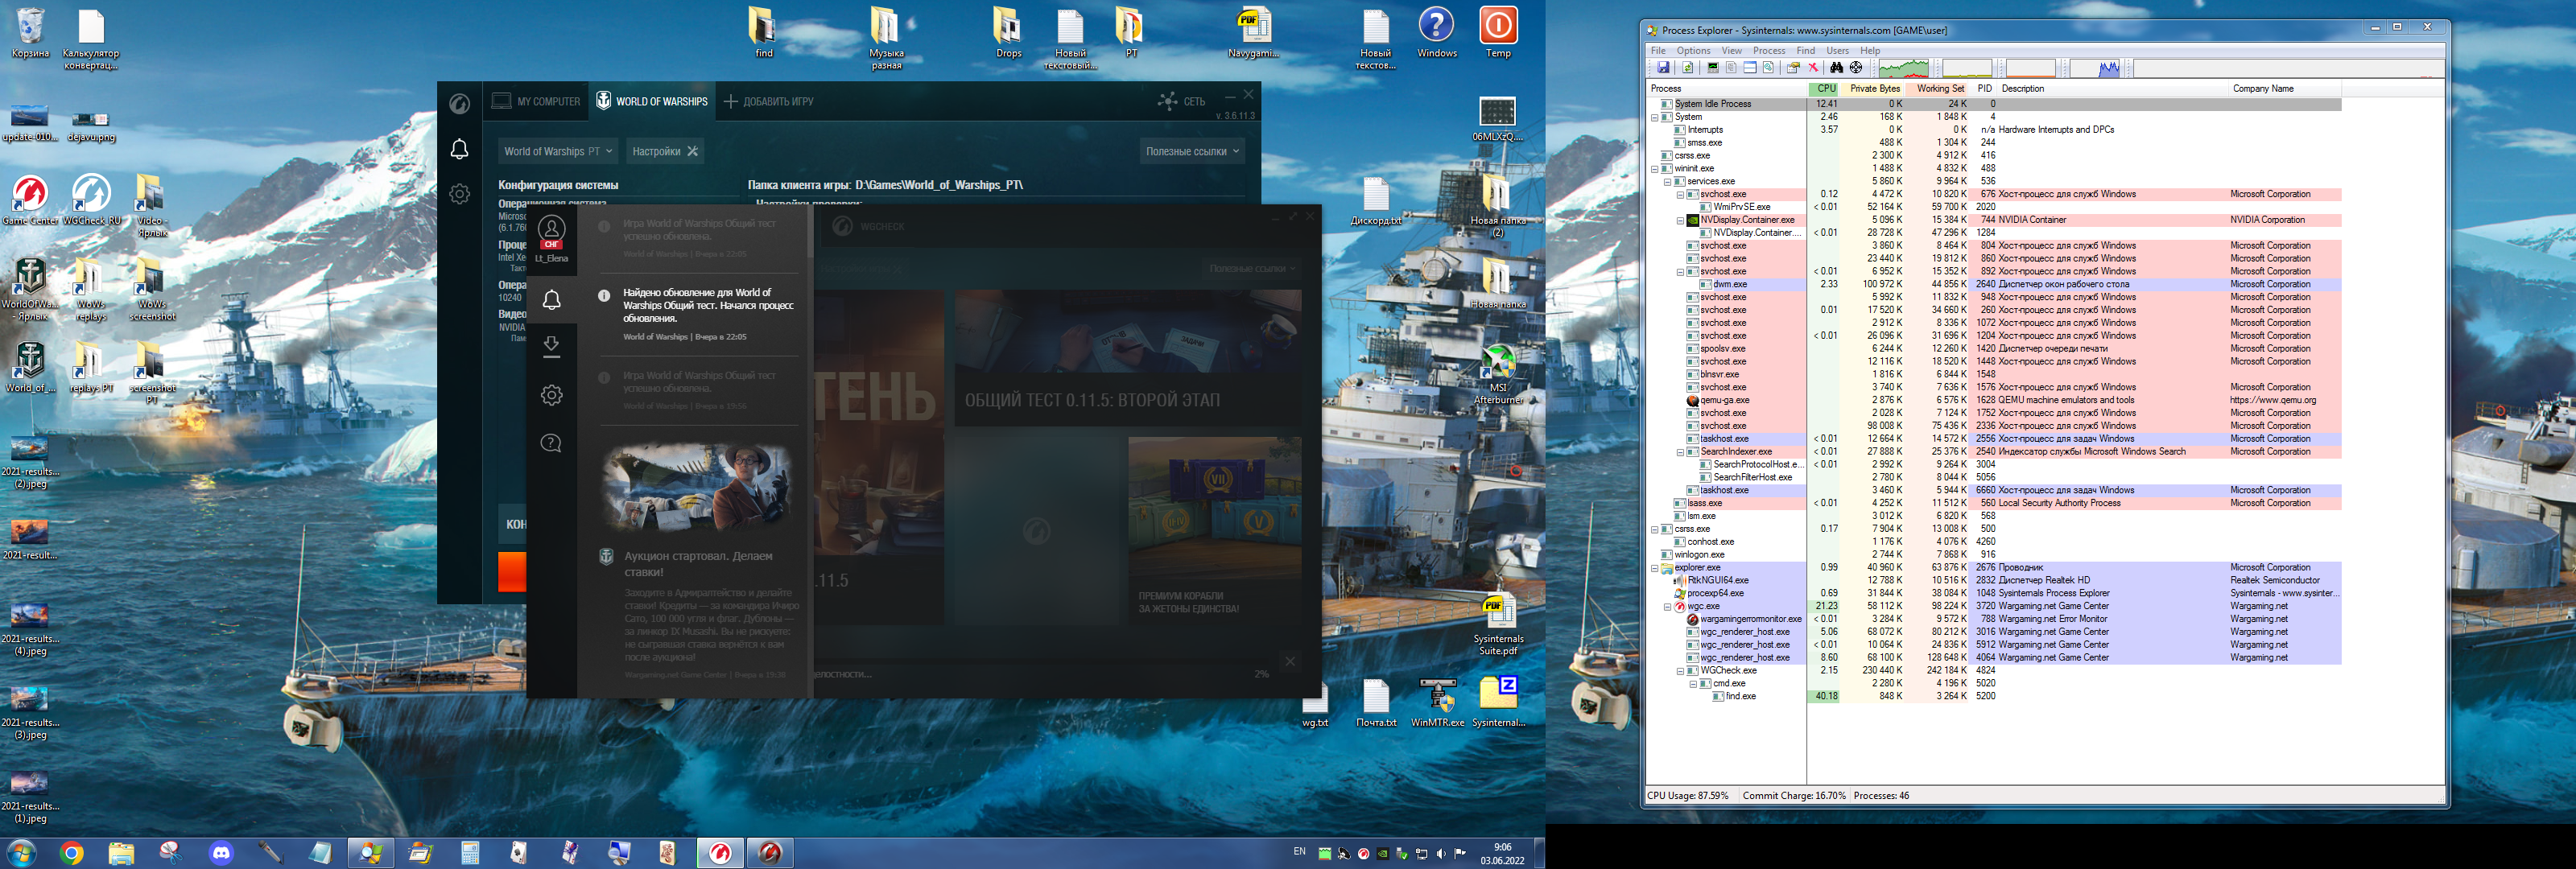Click the Refresh Now icon in Process Explorer
This screenshot has height=869, width=2576.
(x=1688, y=68)
